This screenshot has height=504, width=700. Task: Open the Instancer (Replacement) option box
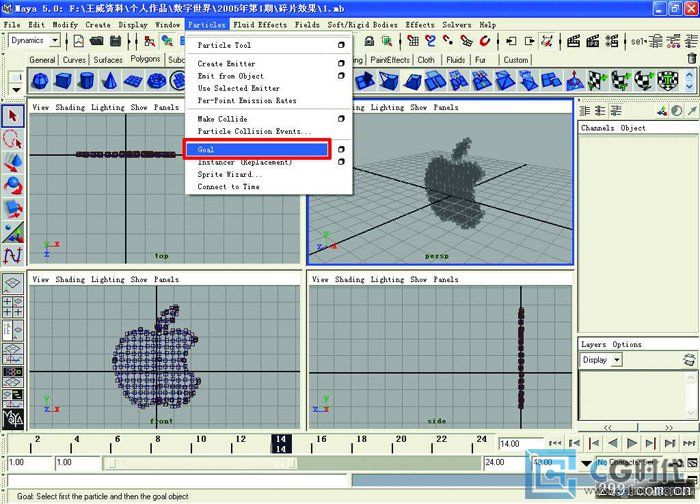(341, 162)
